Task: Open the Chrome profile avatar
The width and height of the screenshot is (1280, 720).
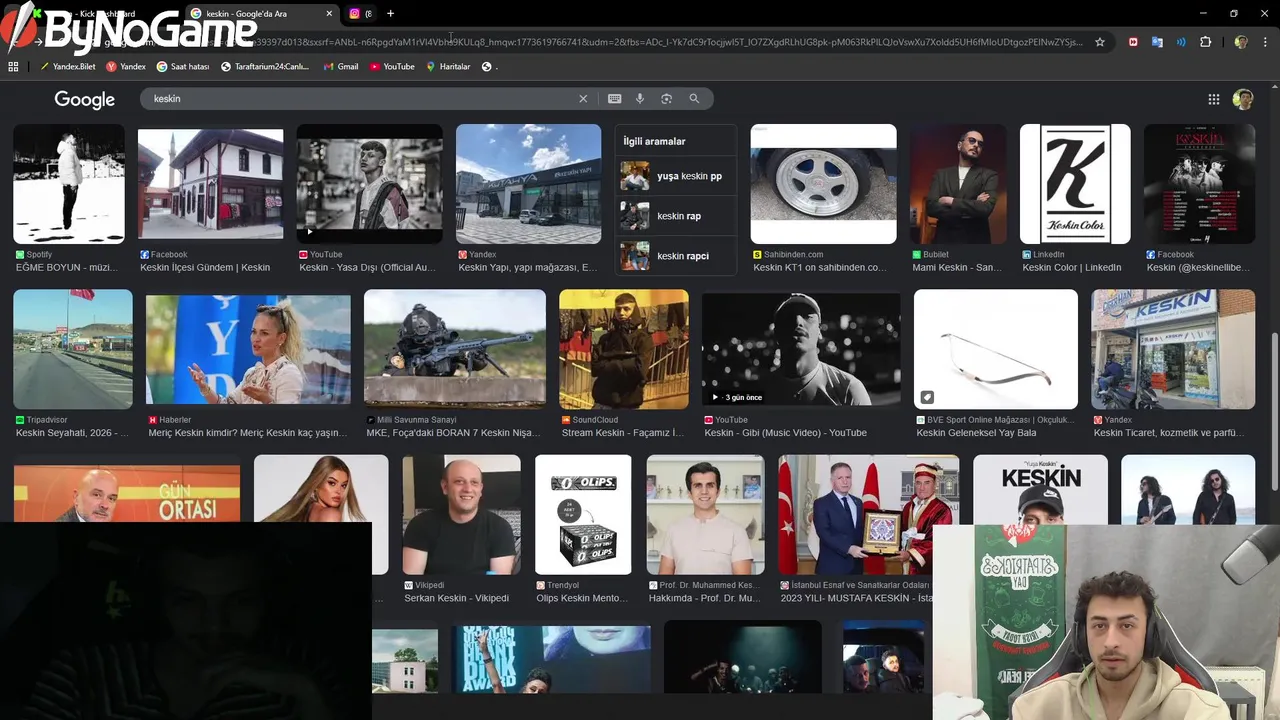Action: pyautogui.click(x=1241, y=42)
